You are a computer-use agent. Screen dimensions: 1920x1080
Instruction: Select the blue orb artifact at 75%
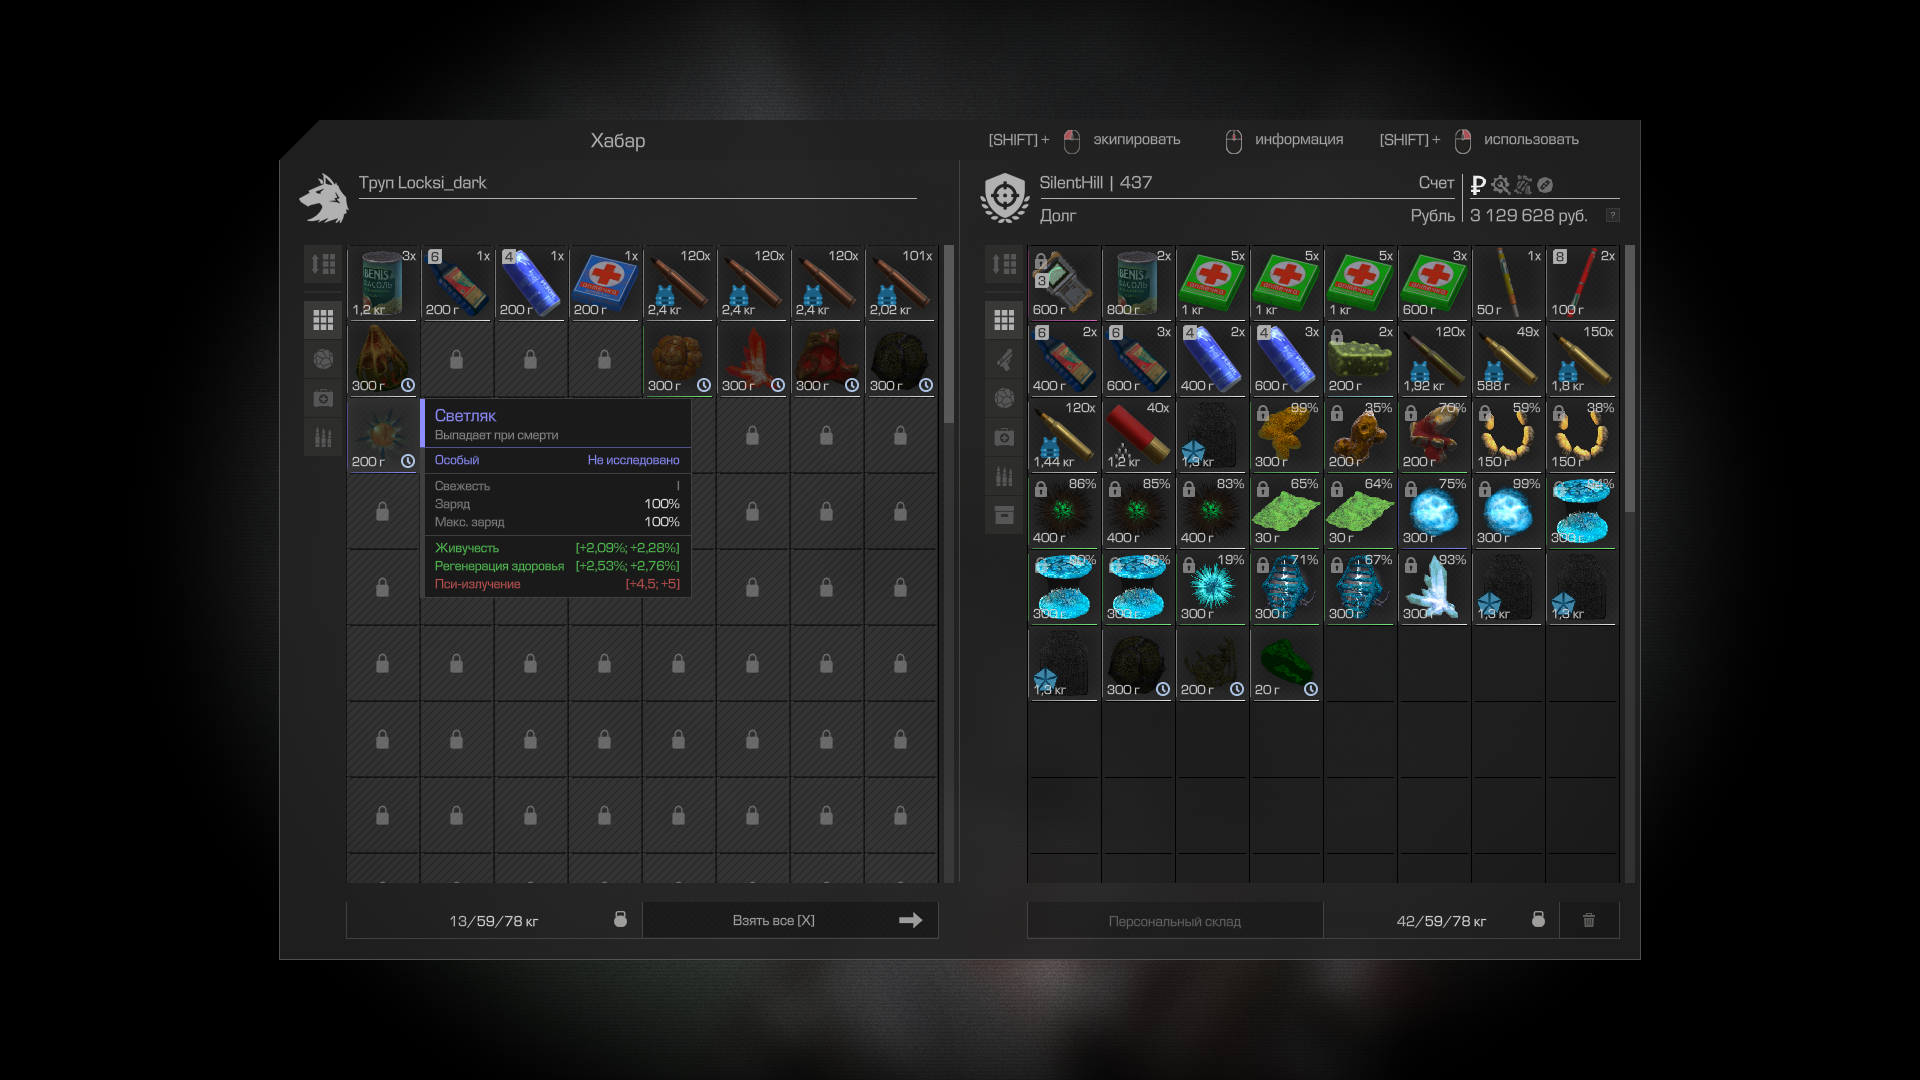tap(1434, 511)
